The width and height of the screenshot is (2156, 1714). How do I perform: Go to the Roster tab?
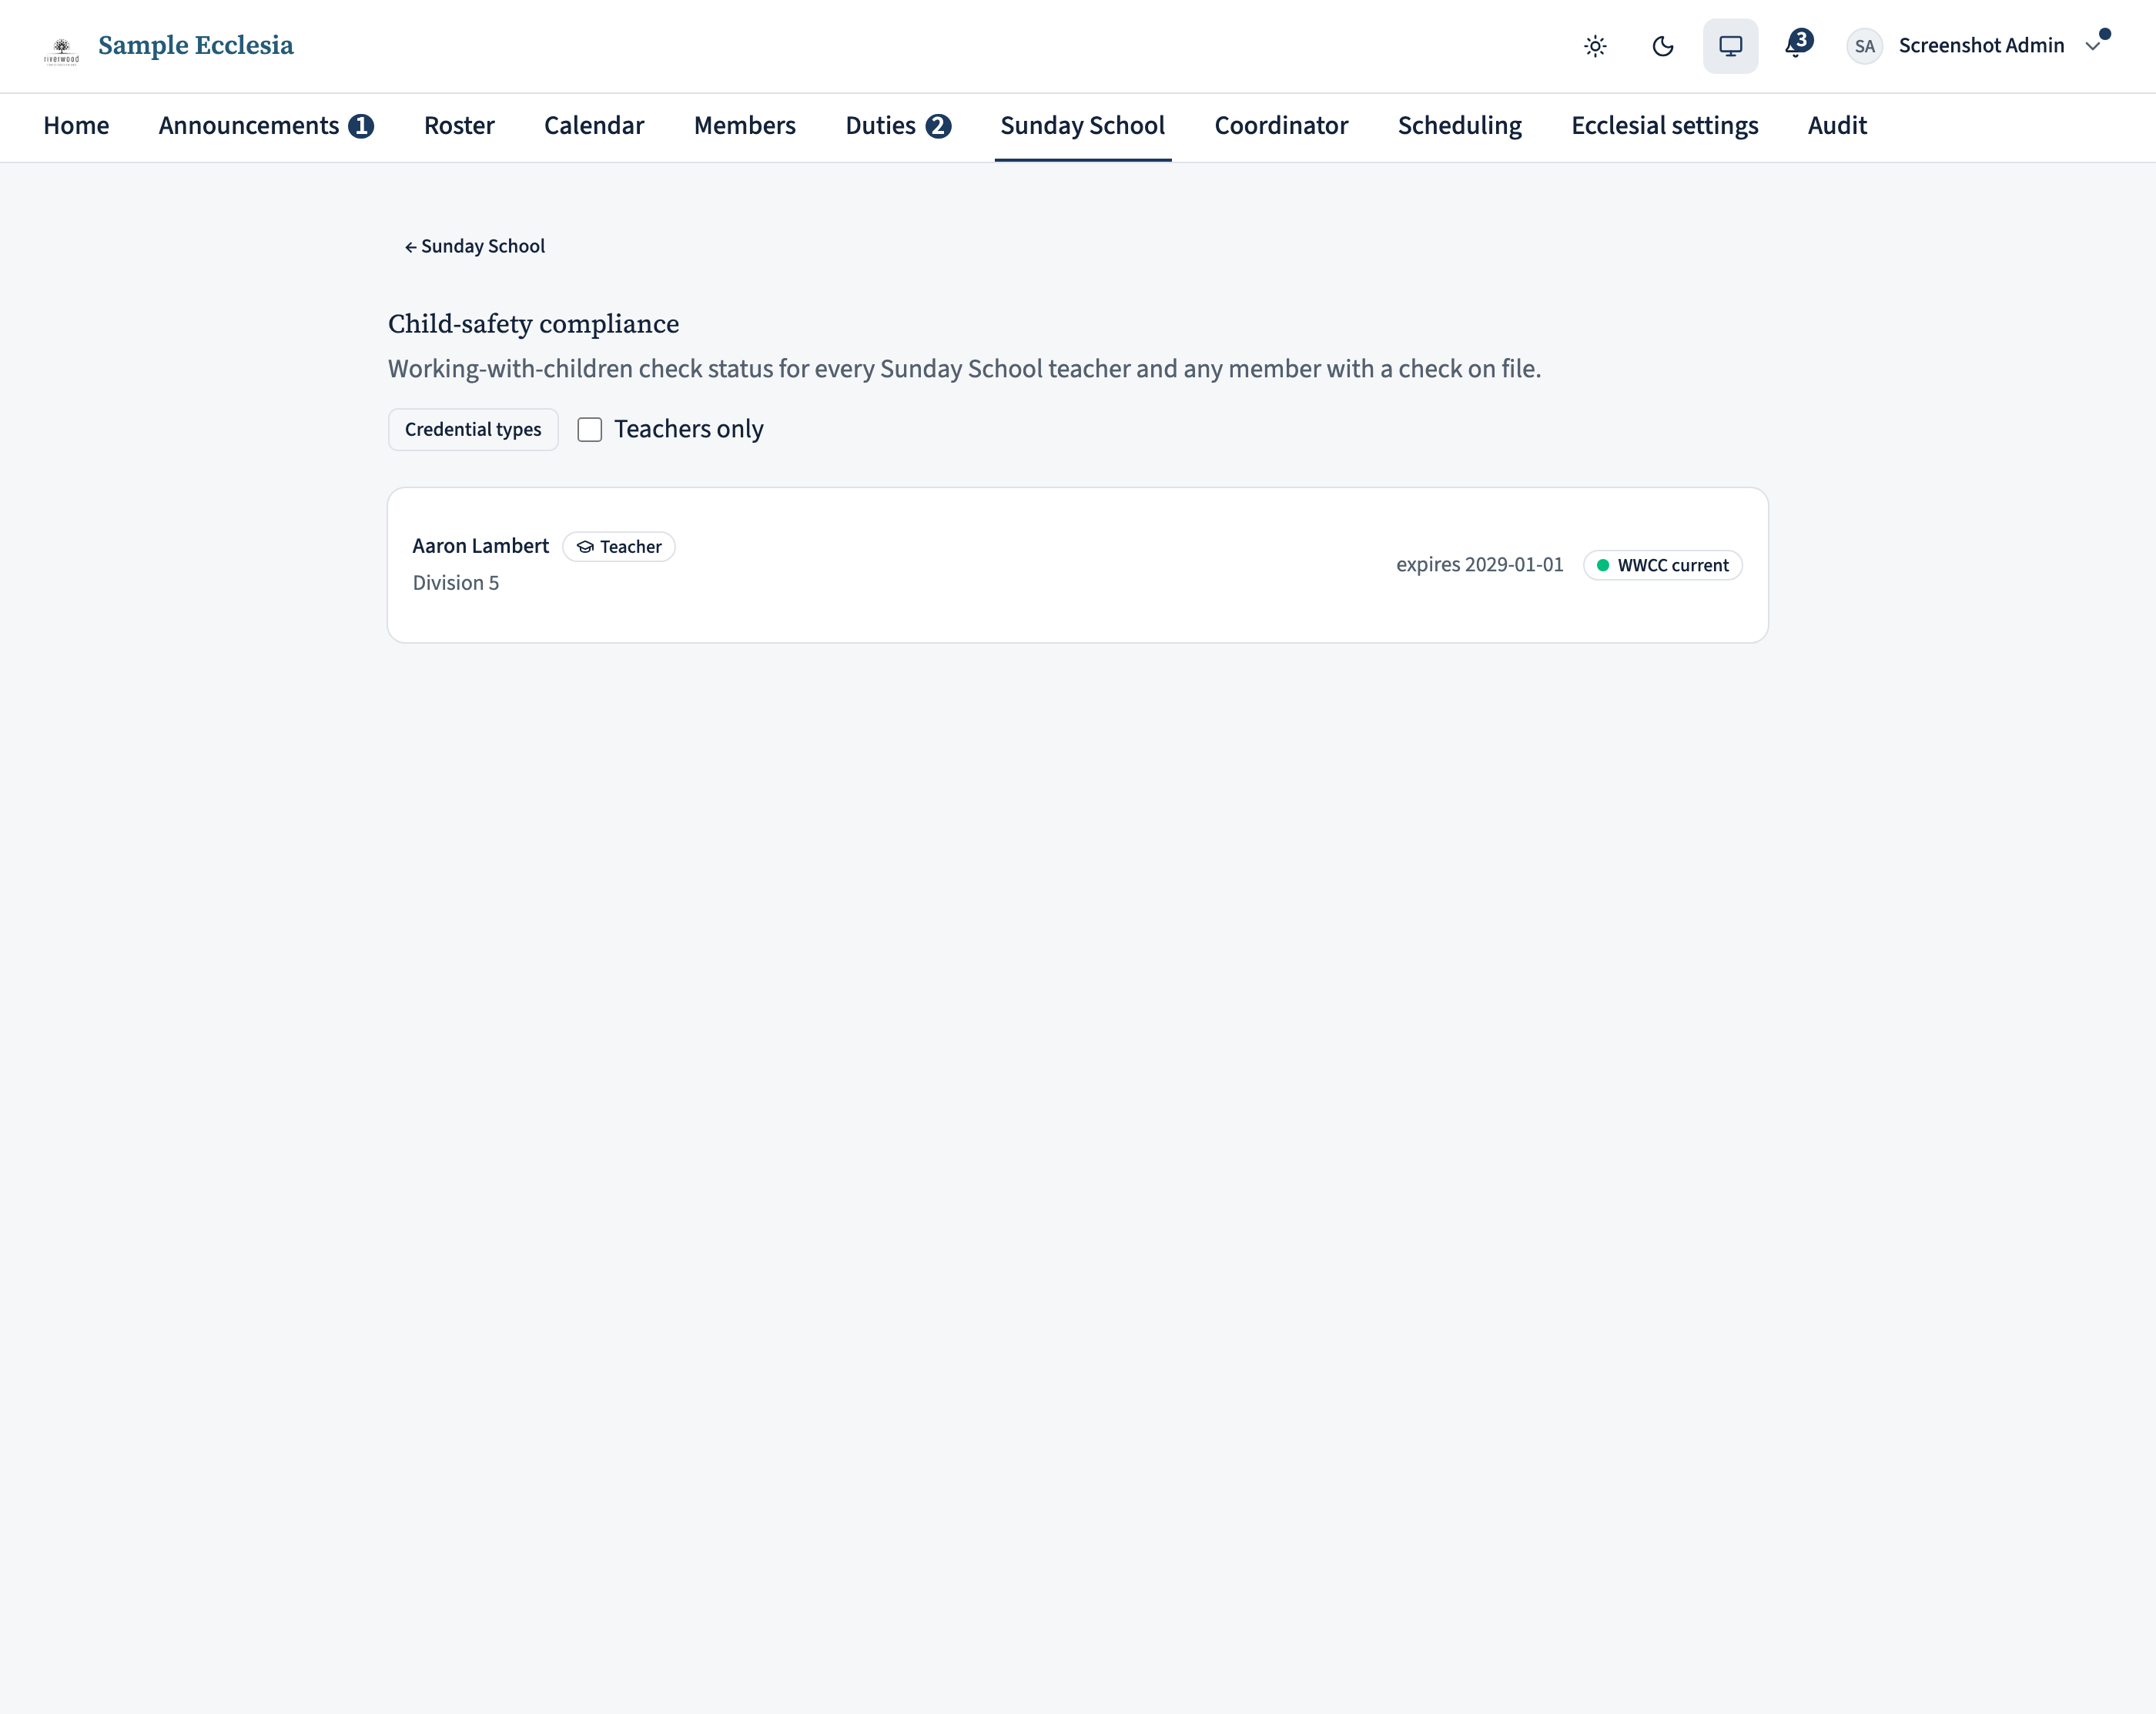pyautogui.click(x=459, y=125)
